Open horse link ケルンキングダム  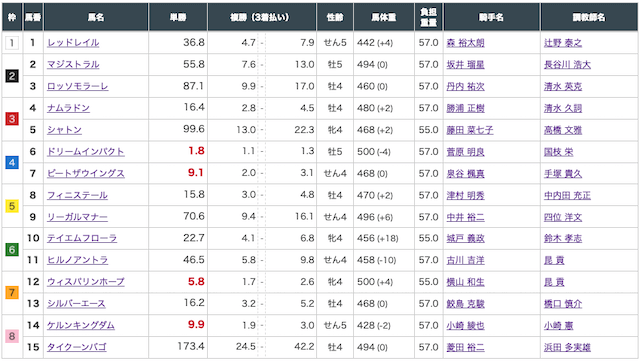point(80,325)
